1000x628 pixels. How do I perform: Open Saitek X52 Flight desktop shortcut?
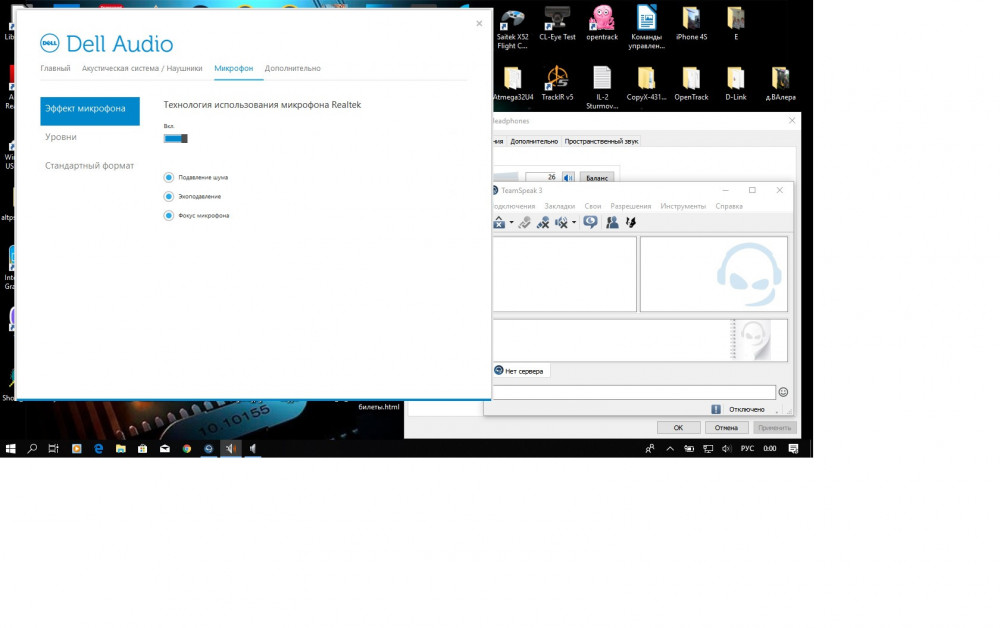pos(513,29)
